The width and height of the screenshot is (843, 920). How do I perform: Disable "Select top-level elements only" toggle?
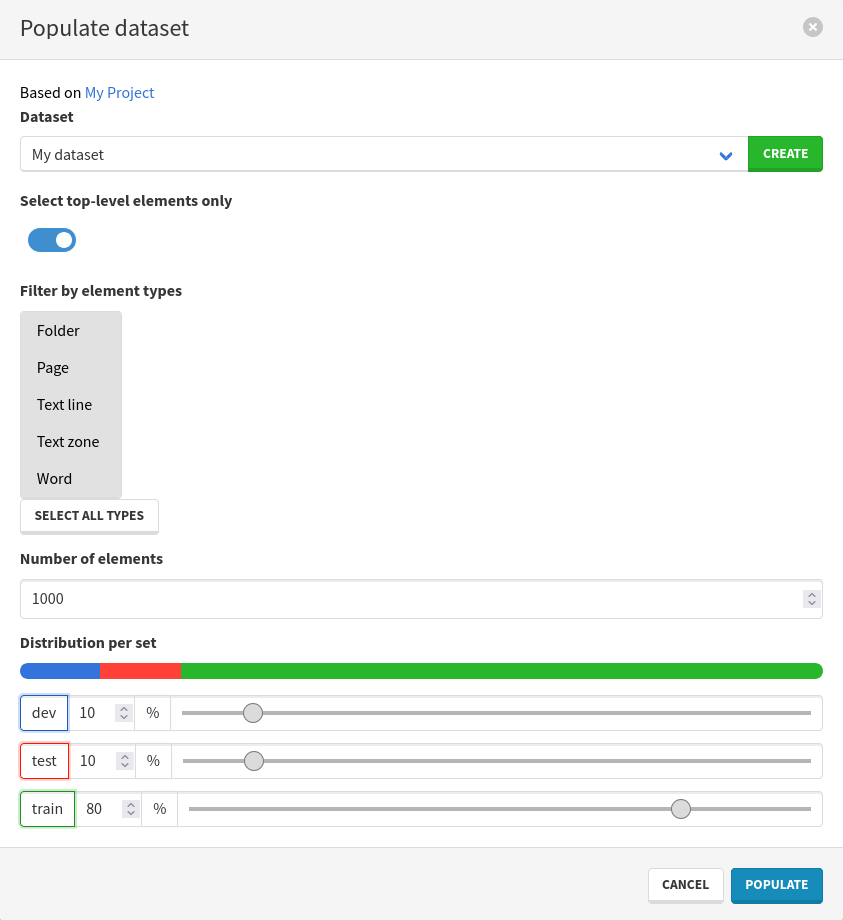click(x=51, y=240)
